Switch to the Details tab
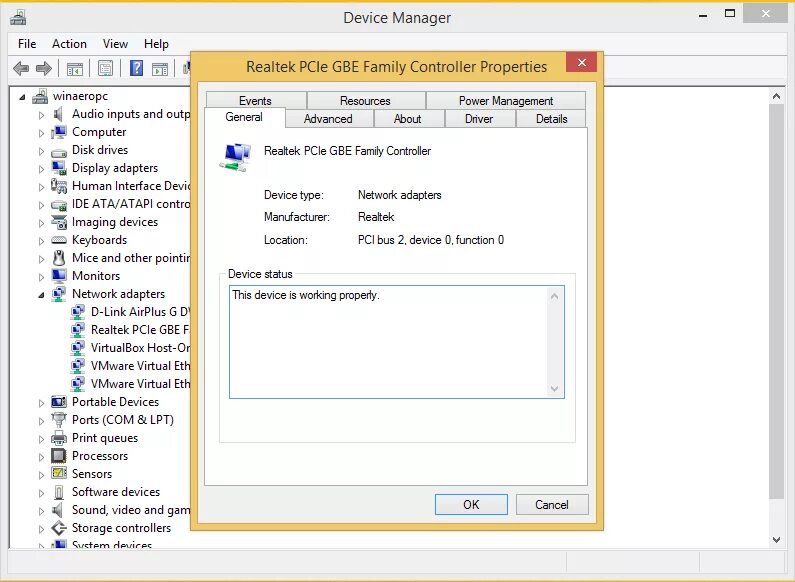Image resolution: width=795 pixels, height=582 pixels. [x=552, y=119]
